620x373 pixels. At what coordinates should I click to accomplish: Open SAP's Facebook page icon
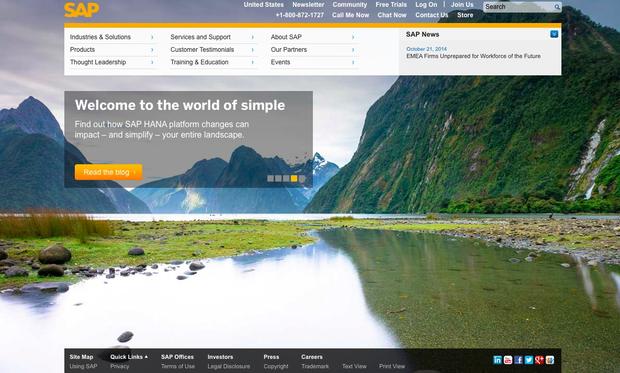[518, 360]
